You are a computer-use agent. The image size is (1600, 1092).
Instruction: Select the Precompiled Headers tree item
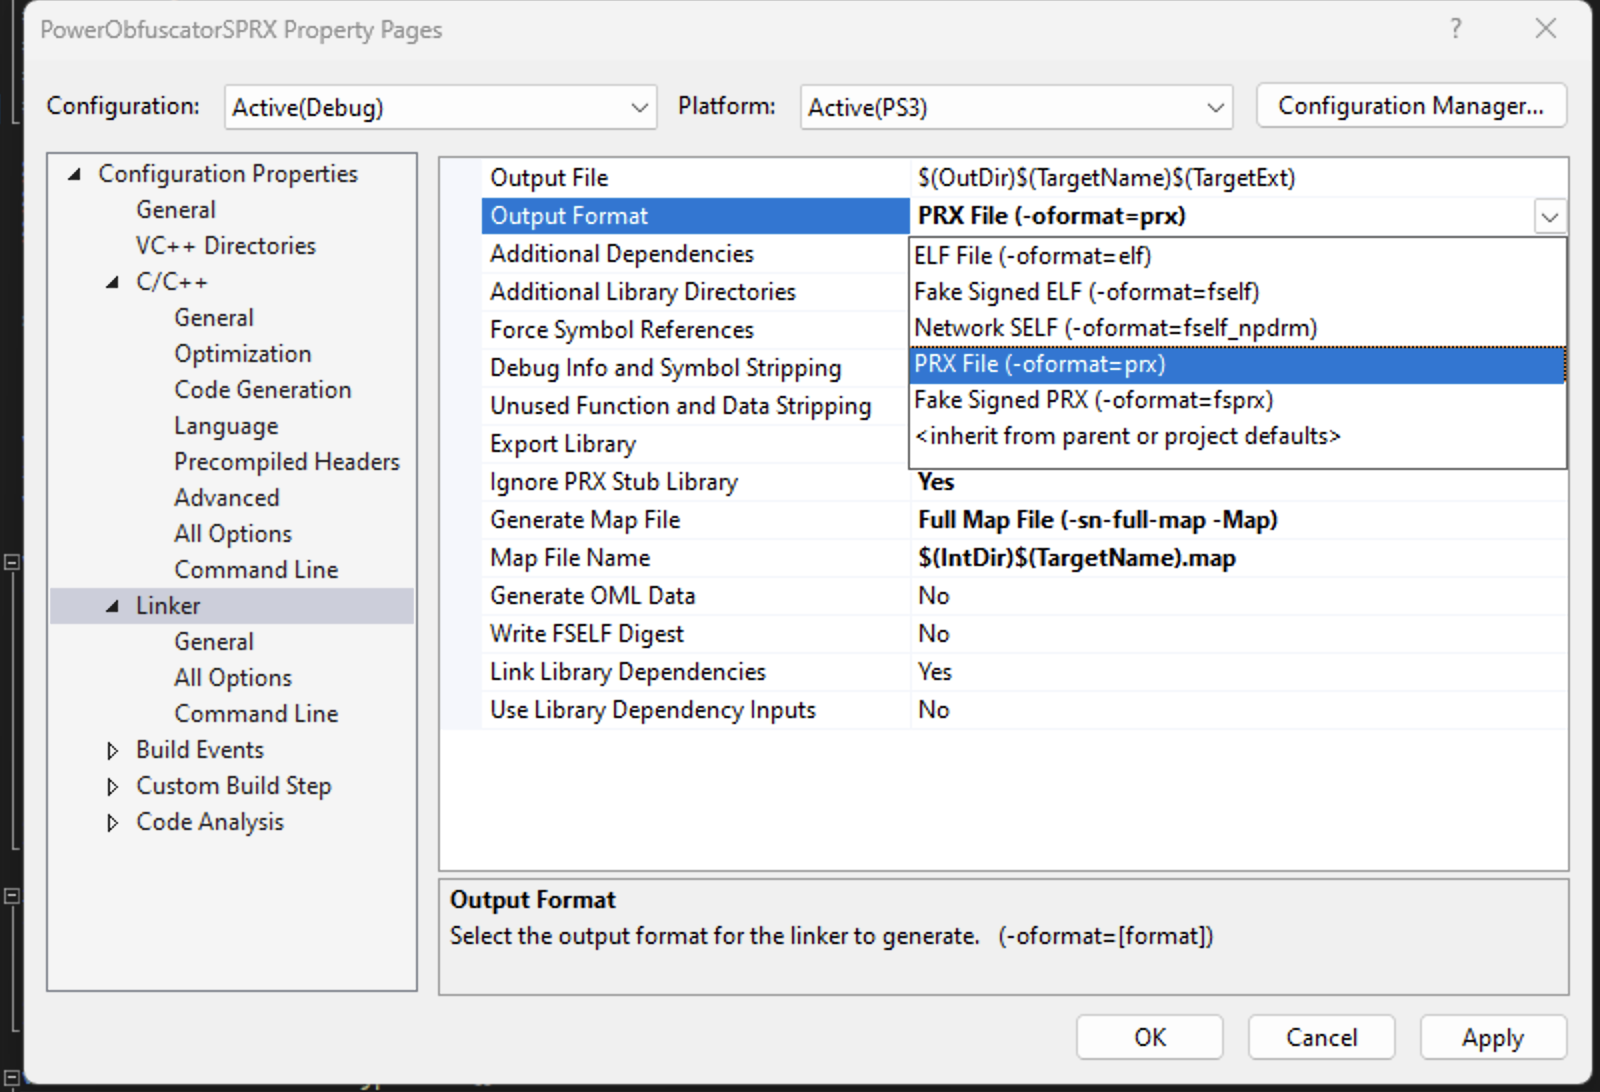287,462
